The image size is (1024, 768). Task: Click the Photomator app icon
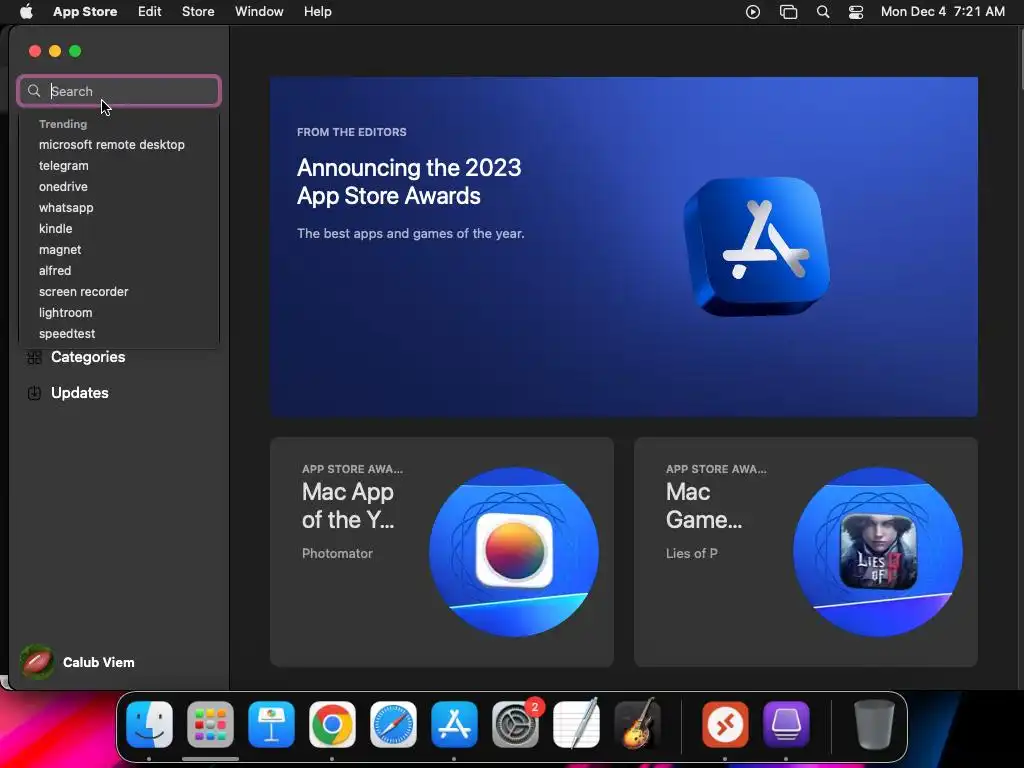tap(514, 551)
